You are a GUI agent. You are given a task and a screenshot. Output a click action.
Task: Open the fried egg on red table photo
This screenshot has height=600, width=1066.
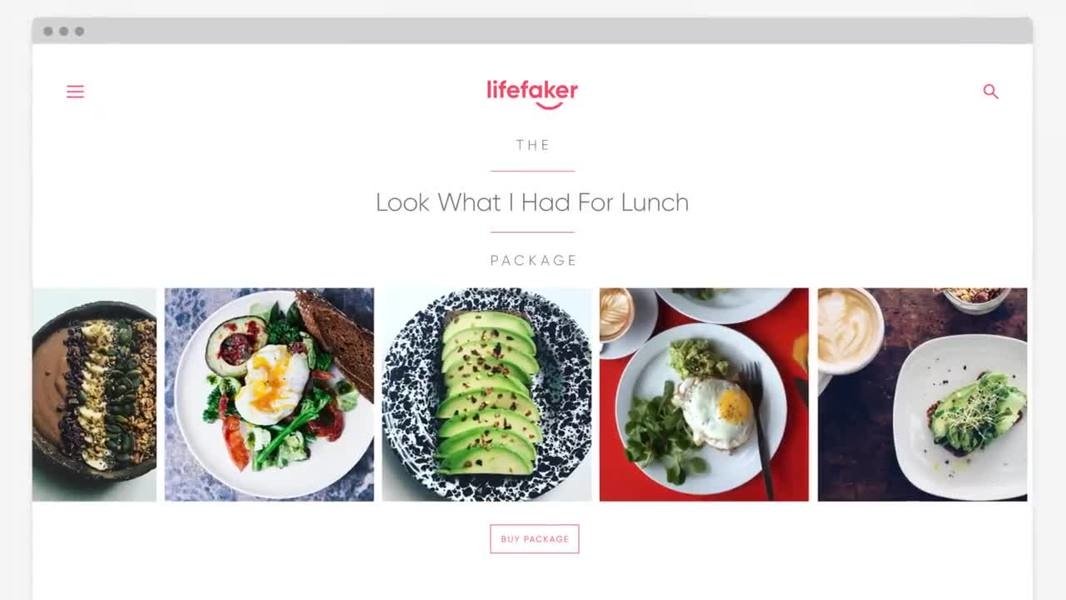pyautogui.click(x=704, y=395)
